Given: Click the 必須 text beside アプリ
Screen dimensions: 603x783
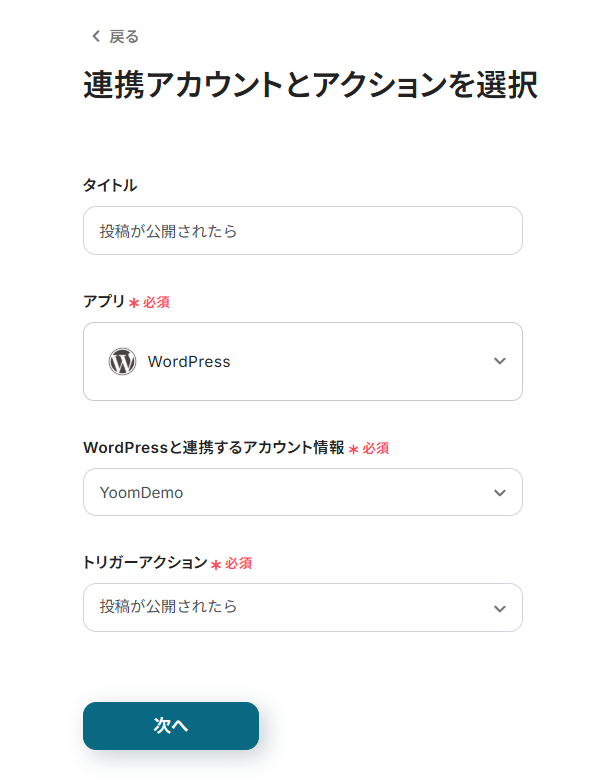Looking at the screenshot, I should (x=156, y=302).
